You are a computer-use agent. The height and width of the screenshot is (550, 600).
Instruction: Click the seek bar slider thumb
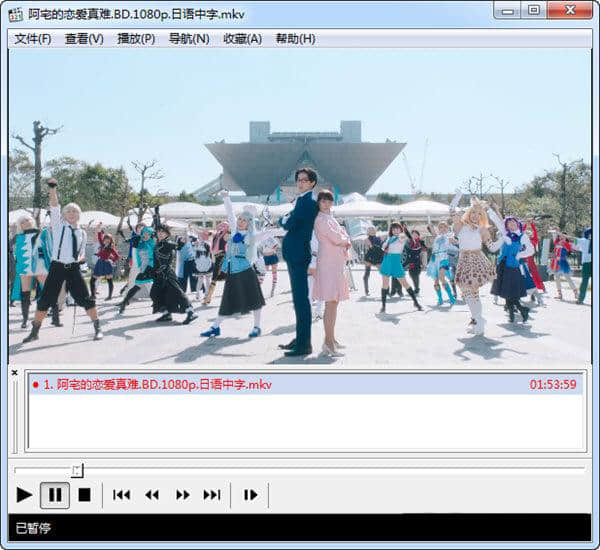click(x=77, y=469)
